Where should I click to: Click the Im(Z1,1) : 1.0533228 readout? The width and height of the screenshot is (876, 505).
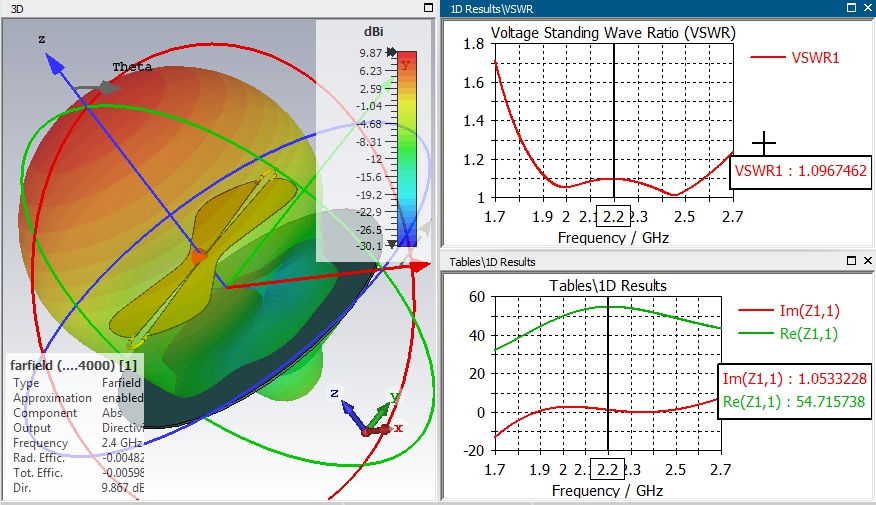[x=794, y=379]
